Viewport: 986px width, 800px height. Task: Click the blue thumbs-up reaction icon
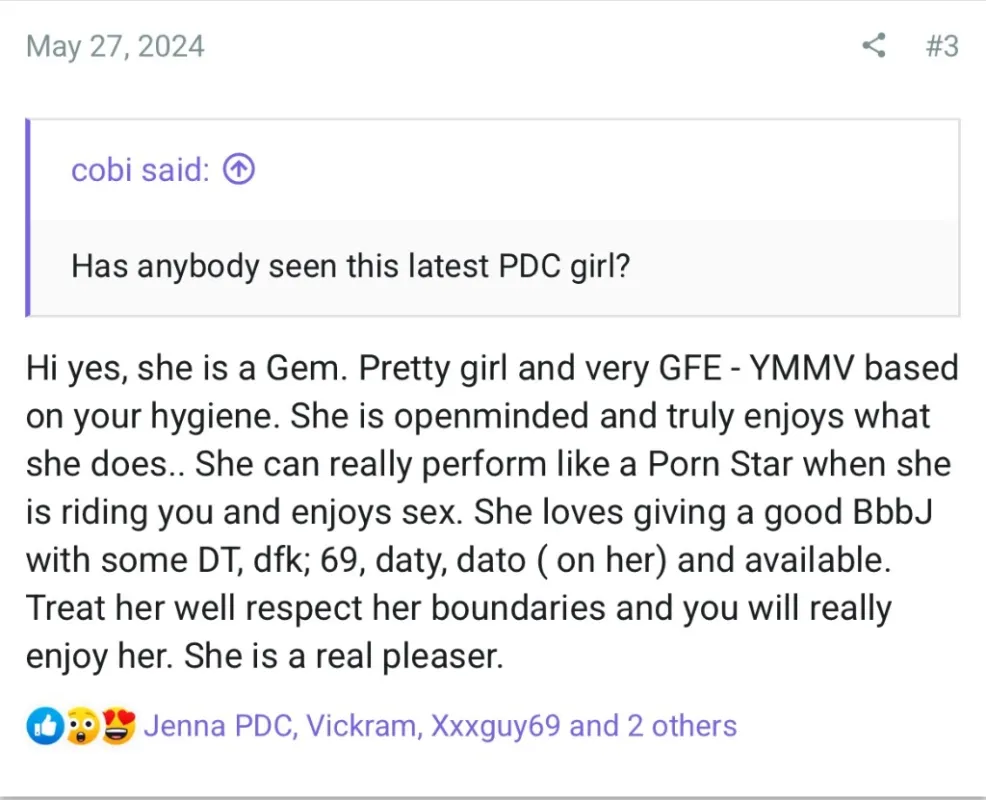click(44, 726)
